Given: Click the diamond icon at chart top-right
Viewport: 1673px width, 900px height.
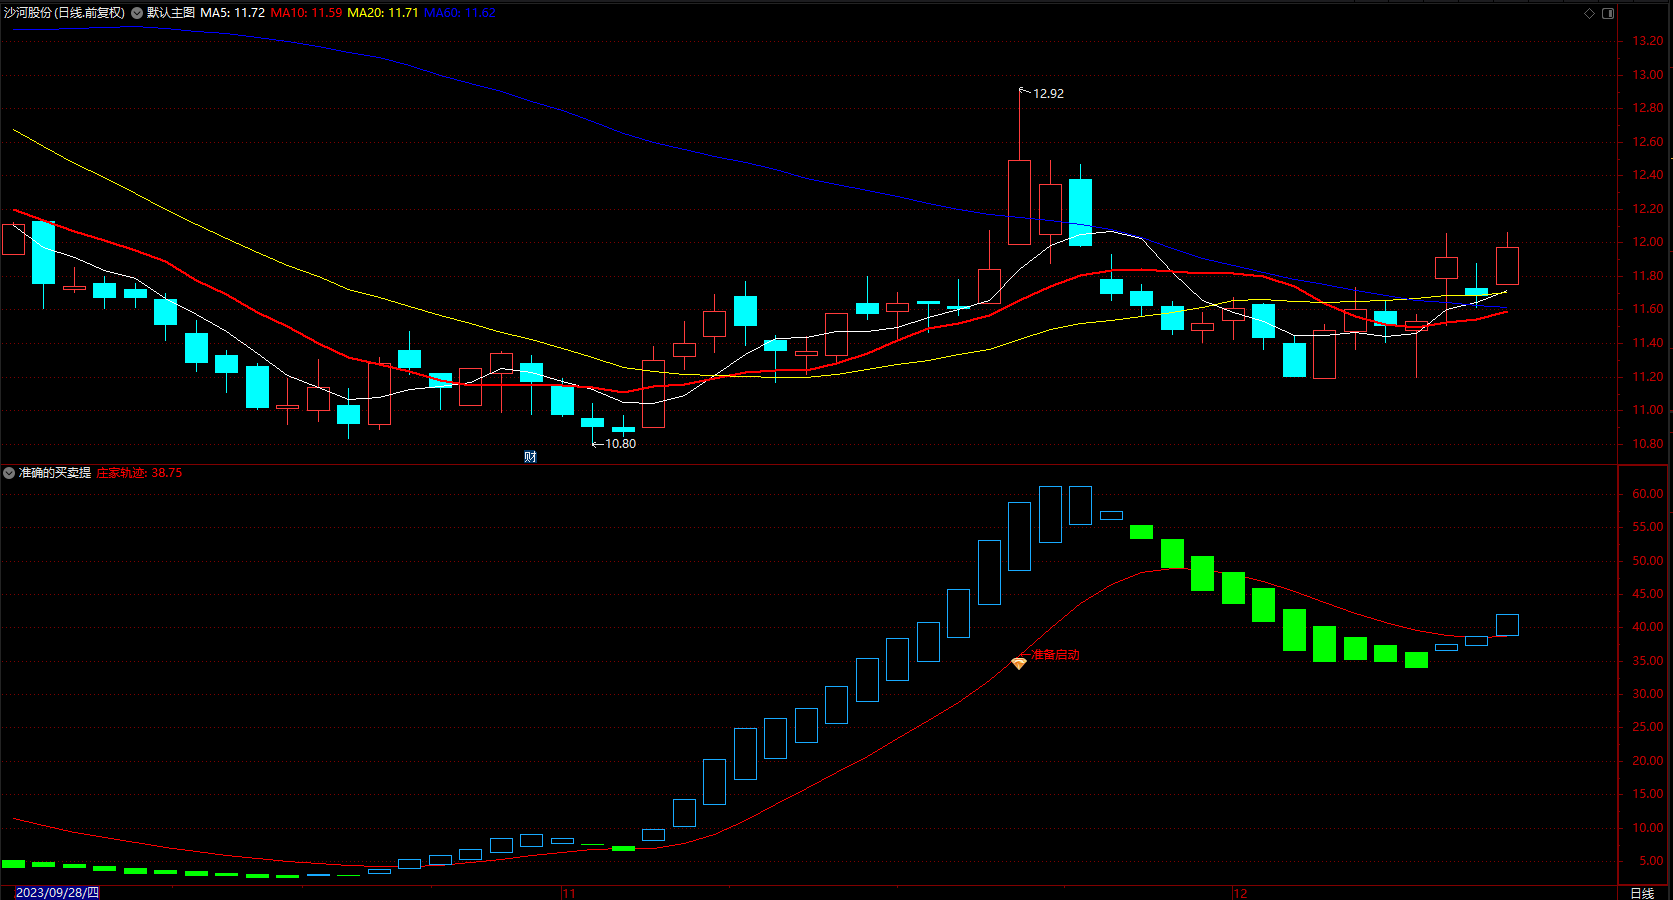Looking at the screenshot, I should pyautogui.click(x=1590, y=13).
